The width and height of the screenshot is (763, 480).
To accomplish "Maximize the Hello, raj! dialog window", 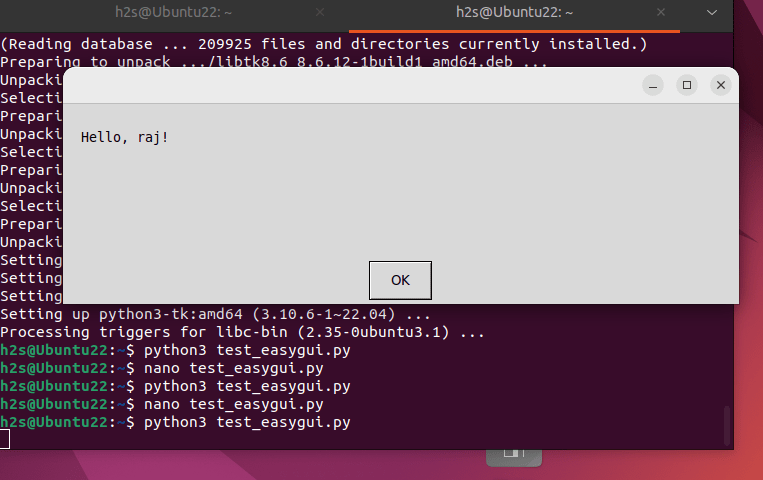I will (687, 85).
